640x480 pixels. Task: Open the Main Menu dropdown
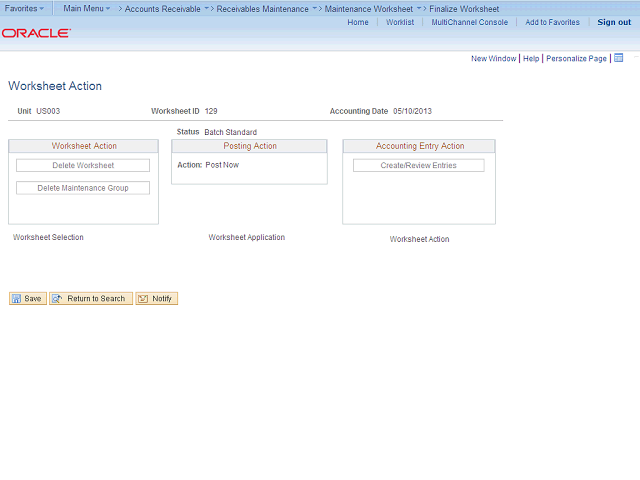(x=87, y=8)
